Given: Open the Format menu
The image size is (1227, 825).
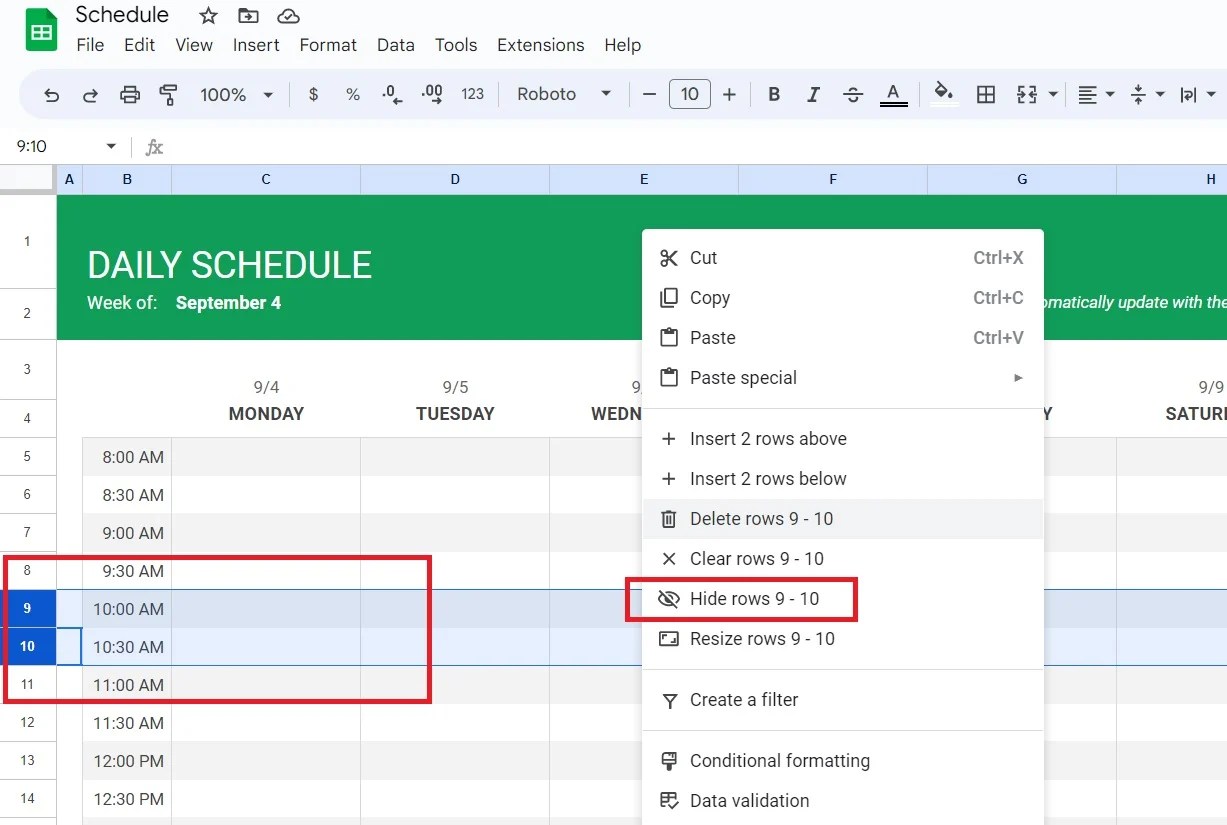Looking at the screenshot, I should click(x=328, y=45).
